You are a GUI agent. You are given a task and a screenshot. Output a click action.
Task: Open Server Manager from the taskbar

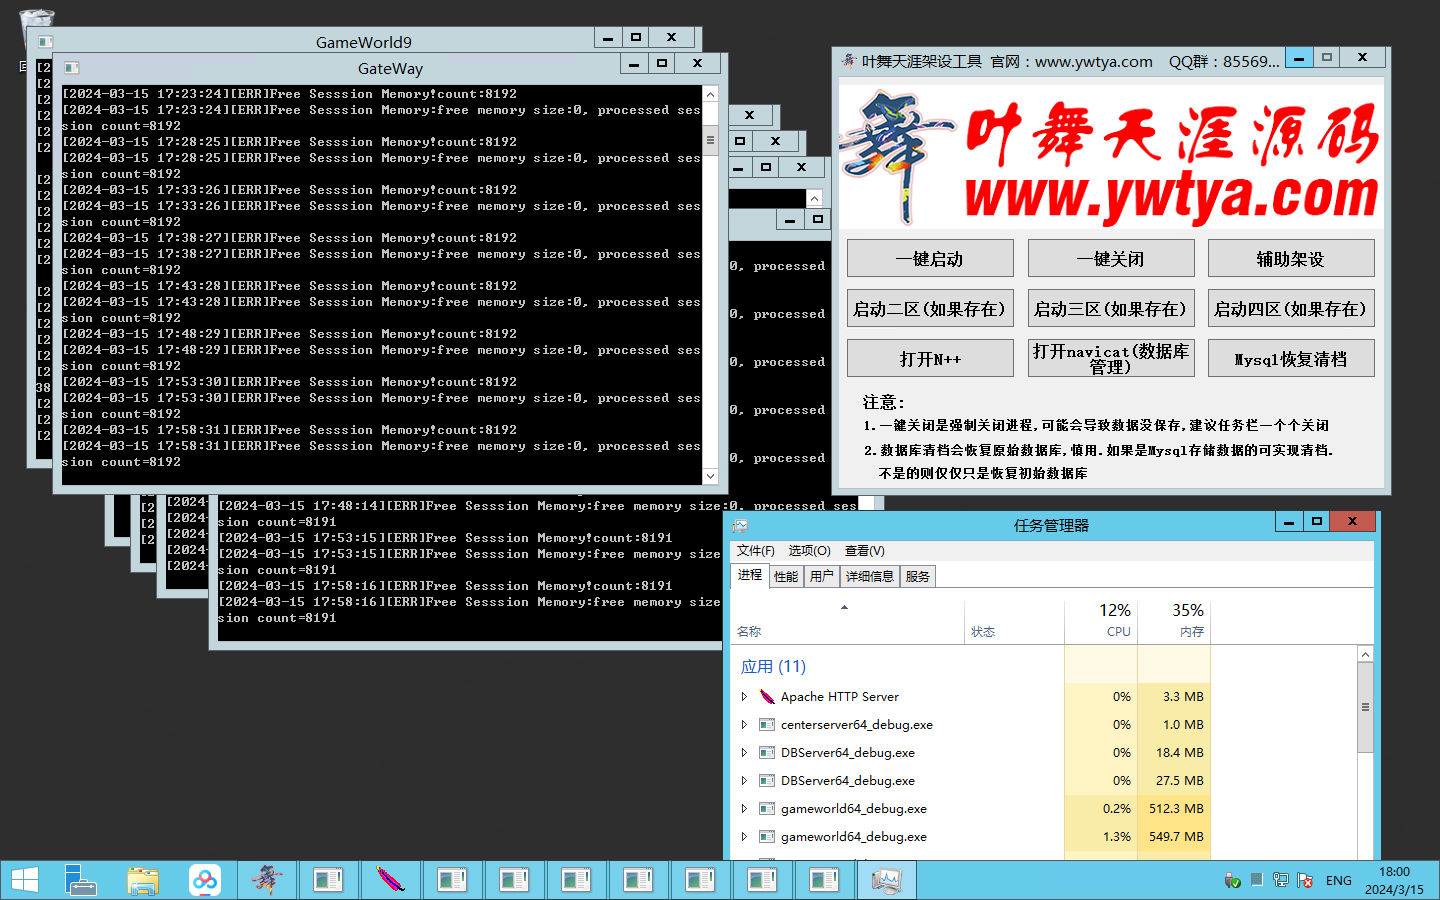80,880
